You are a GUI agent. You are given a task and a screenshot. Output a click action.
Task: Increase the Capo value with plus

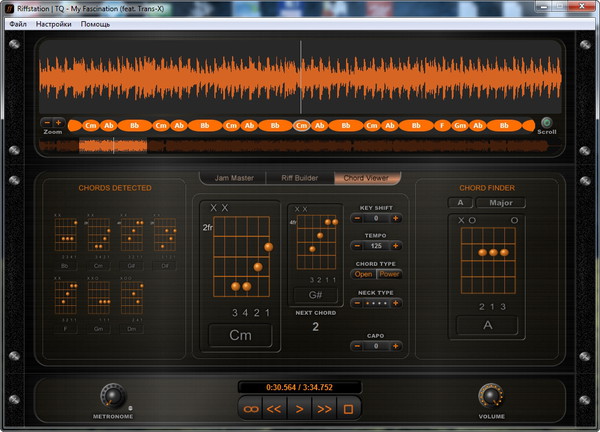coord(396,346)
